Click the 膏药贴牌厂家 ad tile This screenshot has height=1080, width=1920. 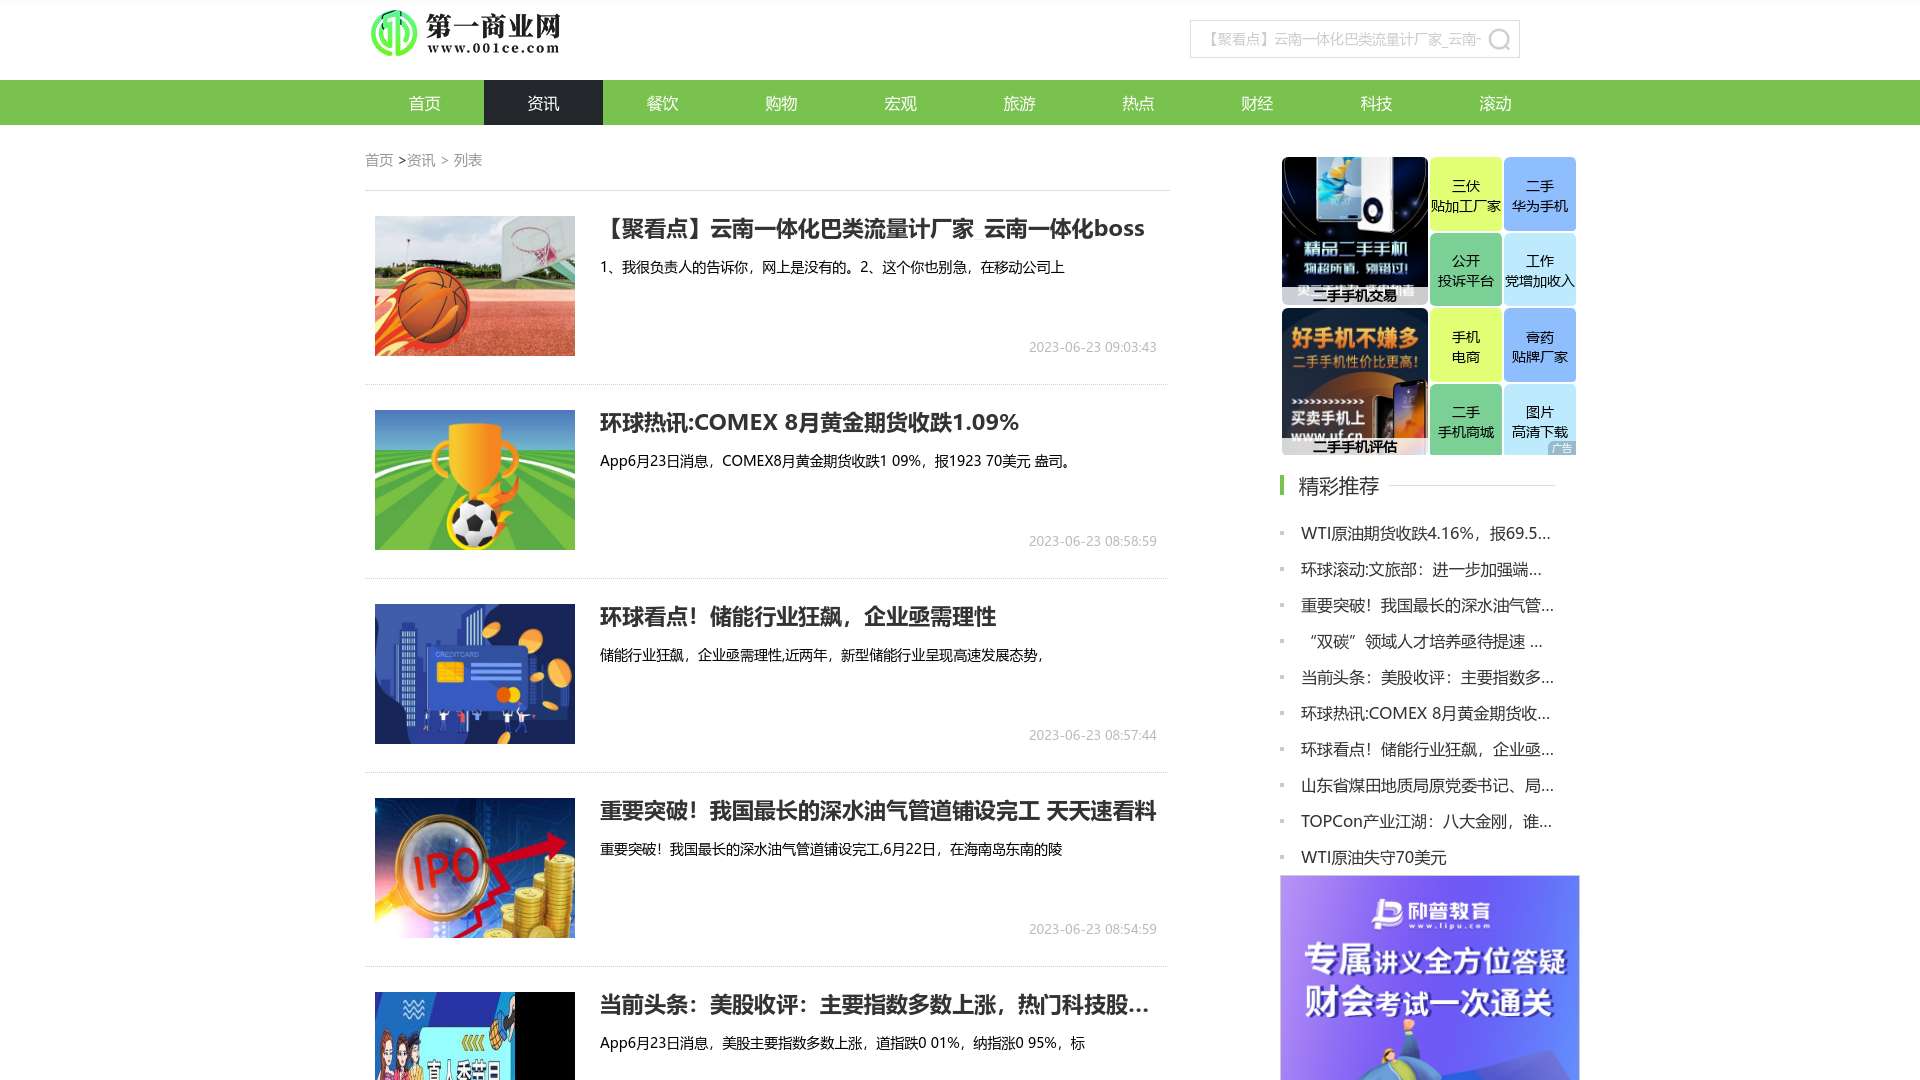1540,346
